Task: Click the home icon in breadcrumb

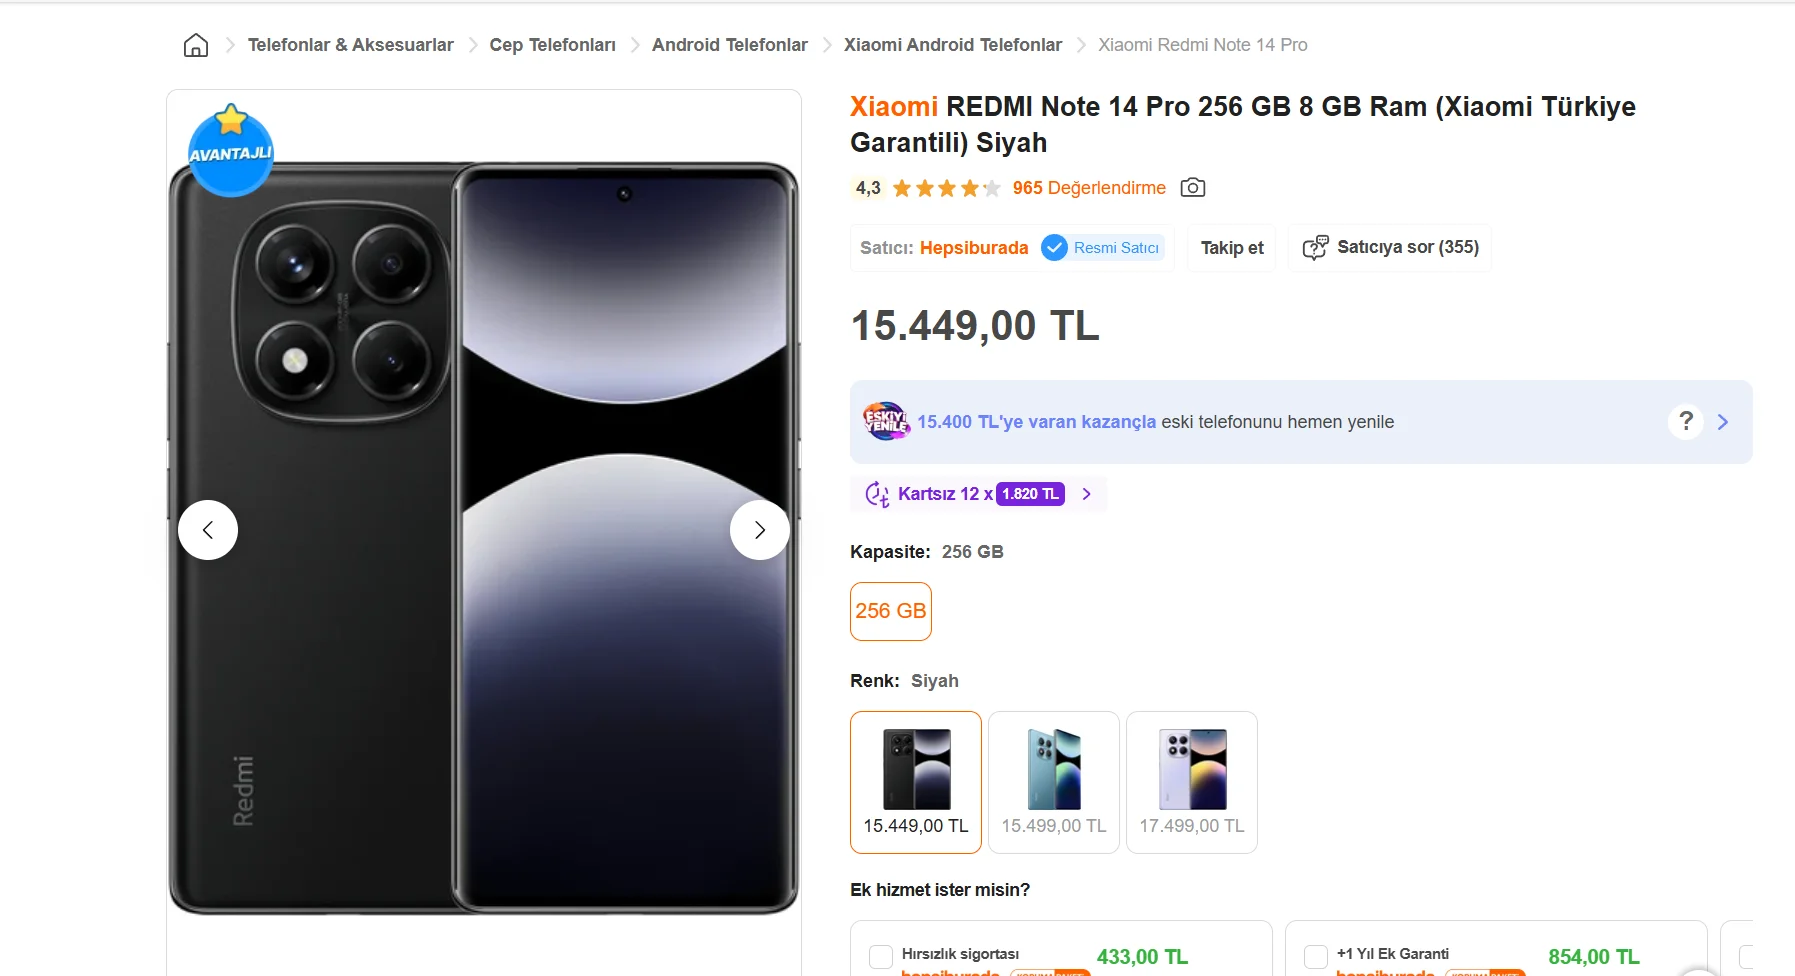Action: (196, 45)
